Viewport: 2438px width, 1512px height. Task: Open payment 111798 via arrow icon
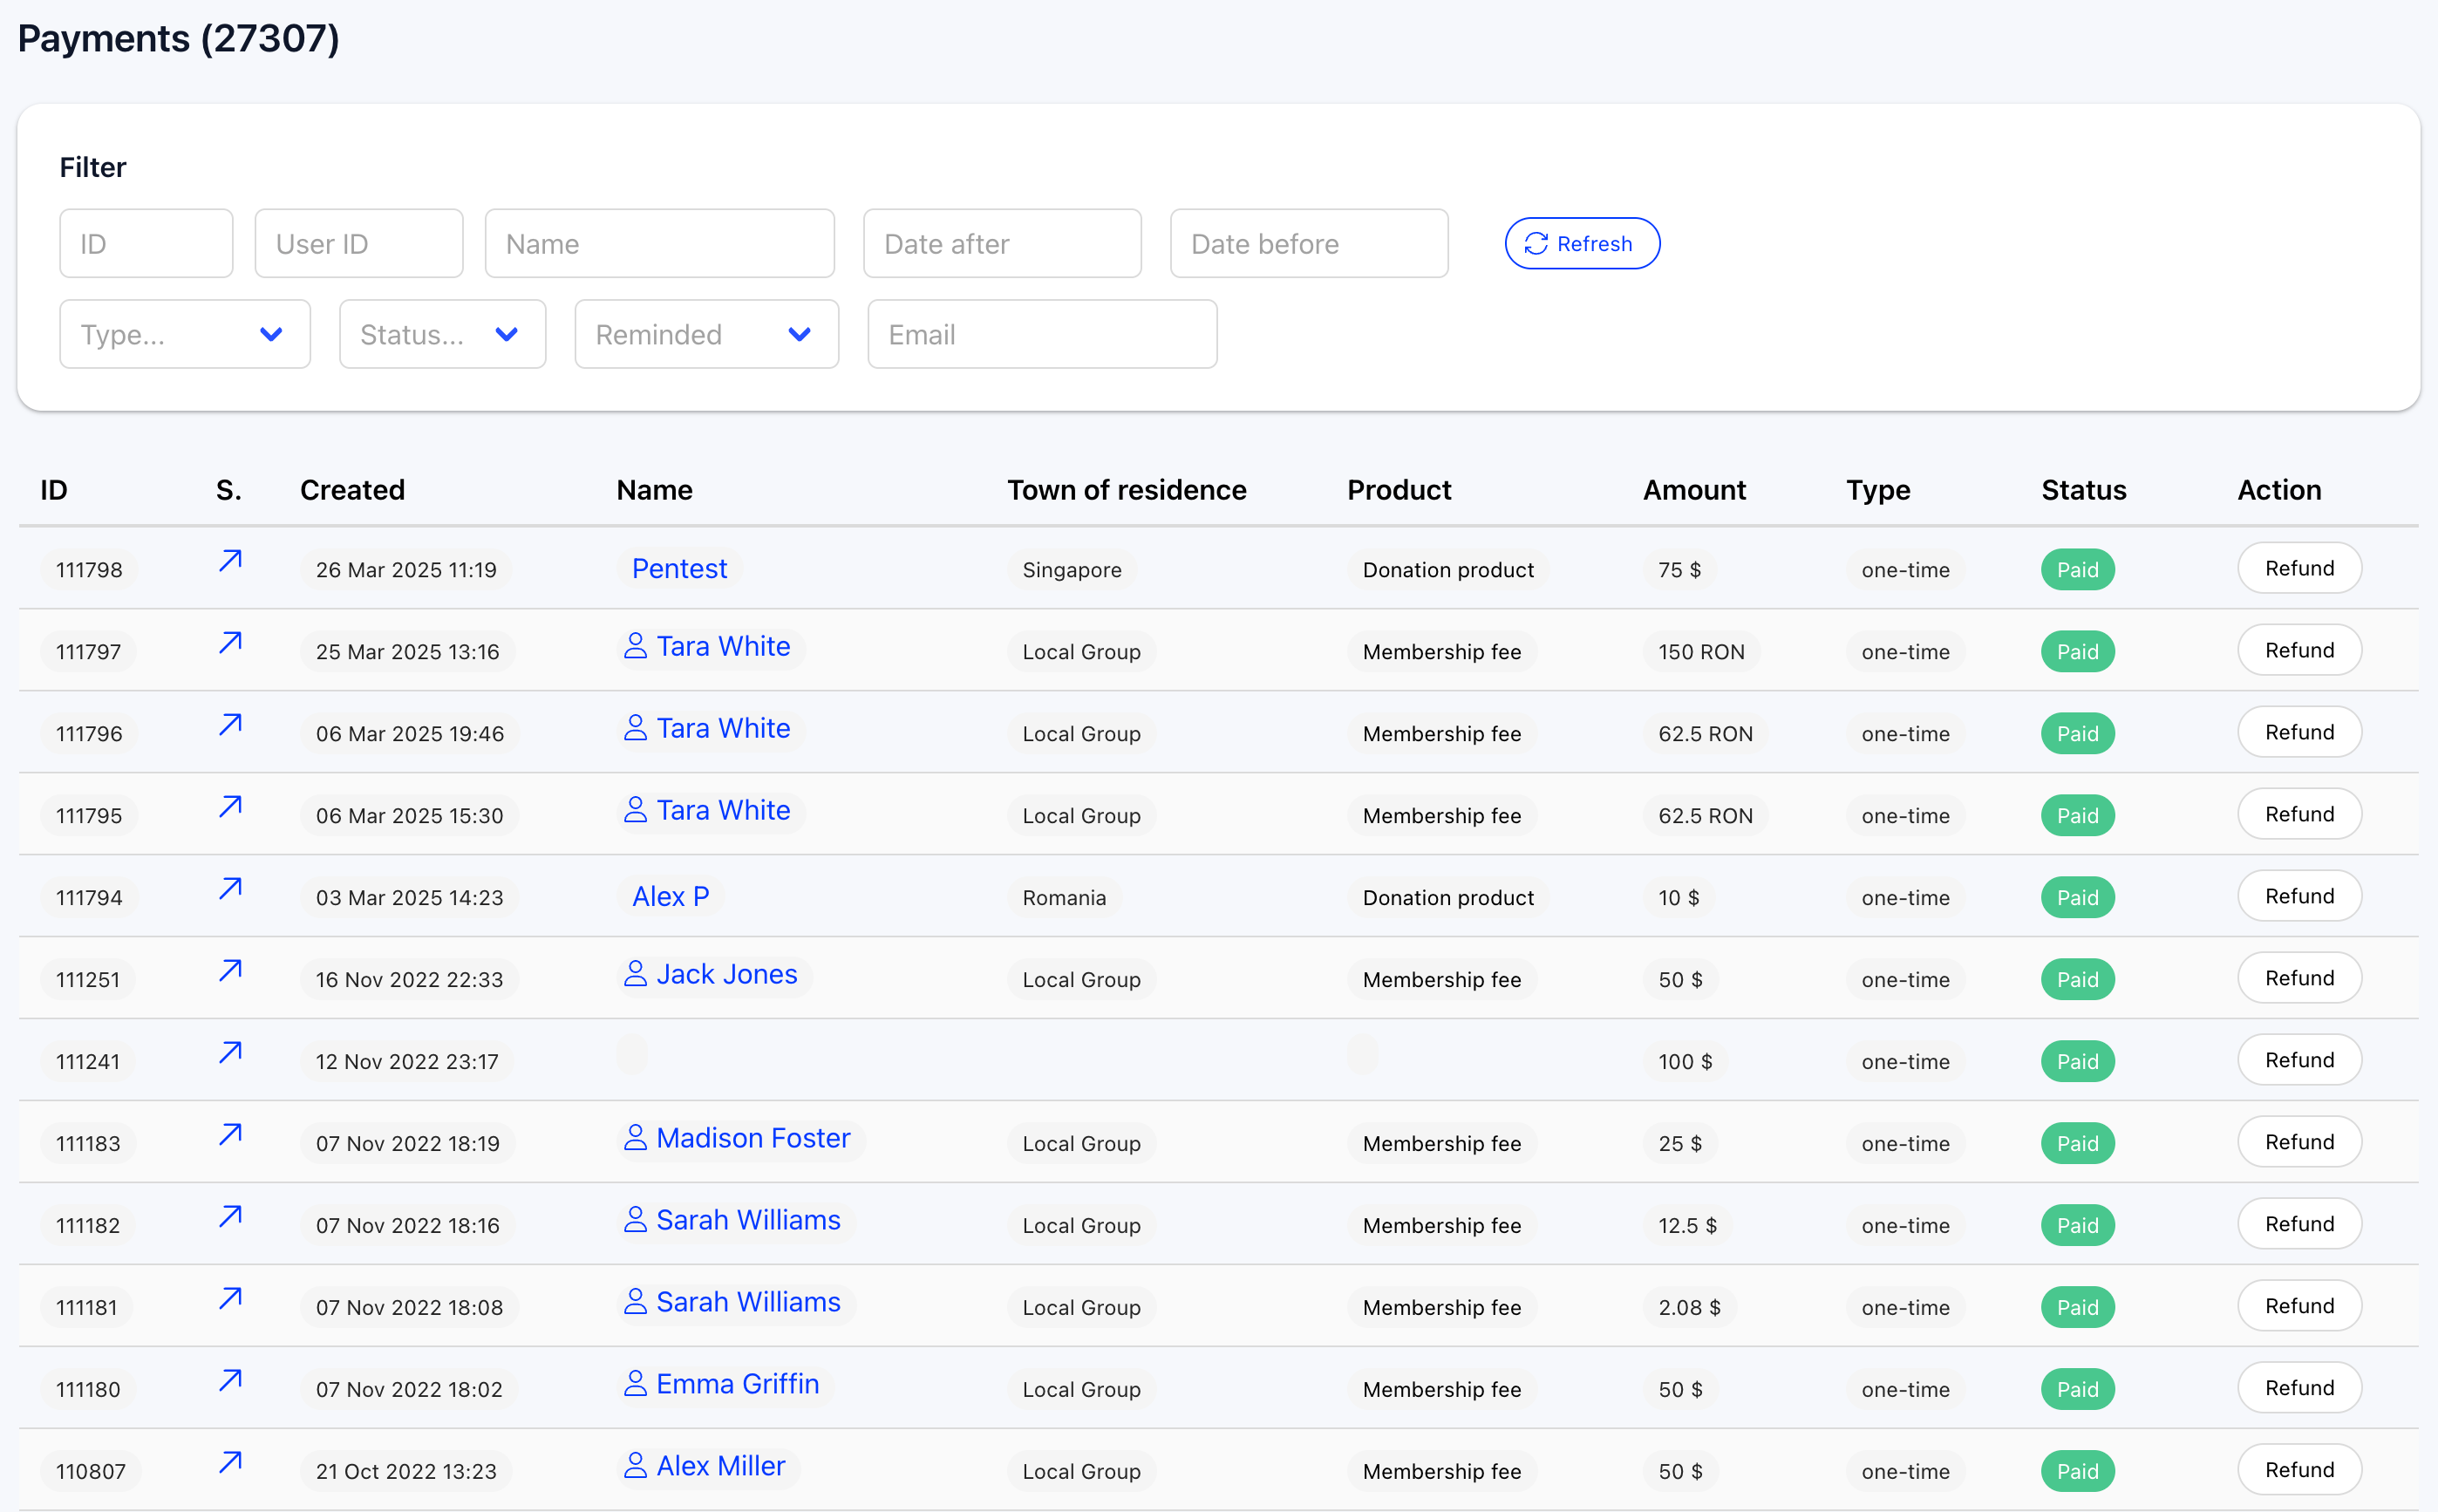[230, 561]
